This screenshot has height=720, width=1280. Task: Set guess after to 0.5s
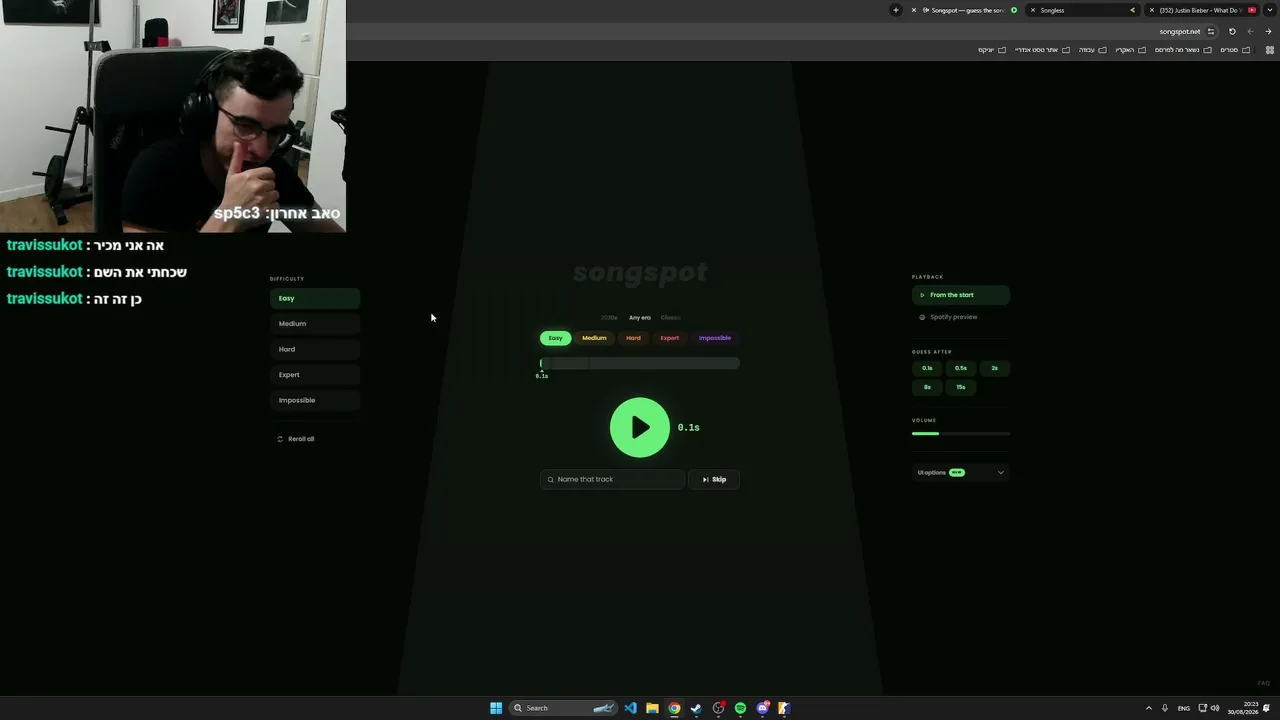coord(961,368)
